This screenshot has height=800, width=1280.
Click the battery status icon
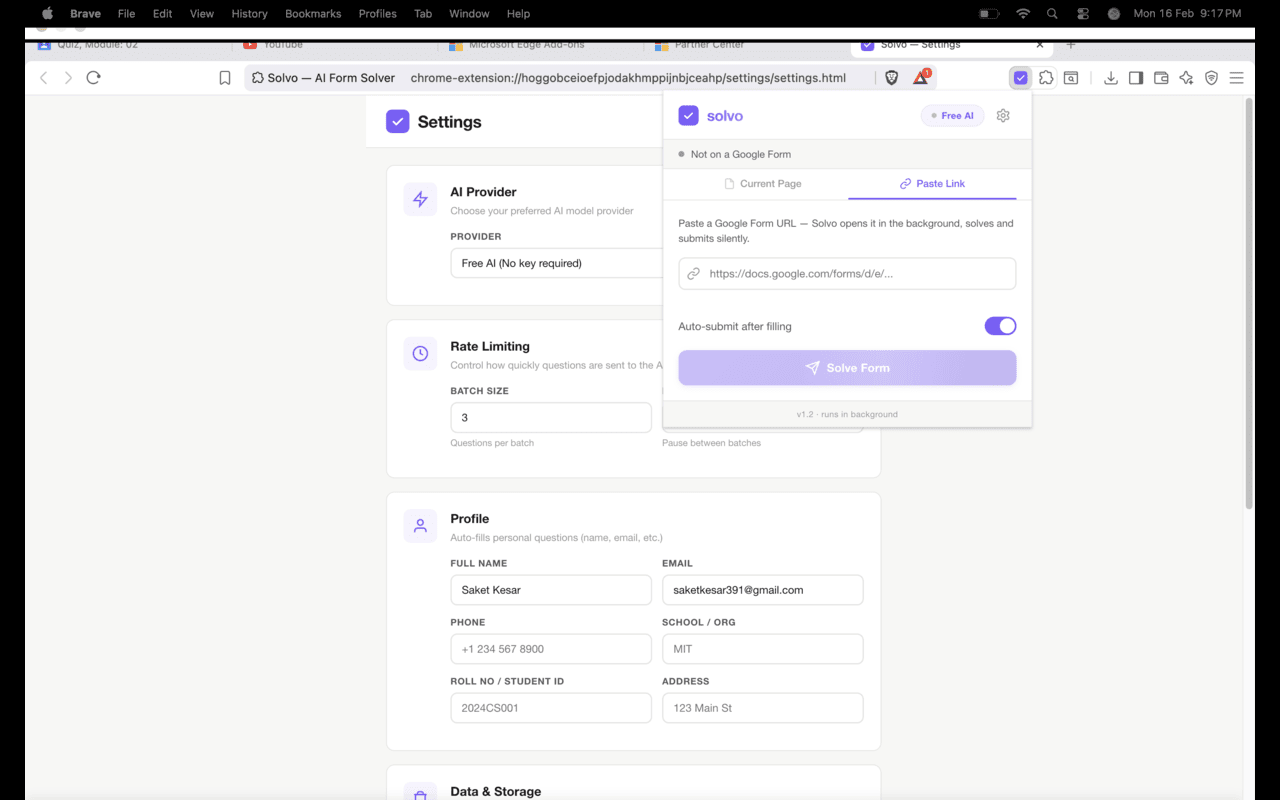pyautogui.click(x=989, y=14)
